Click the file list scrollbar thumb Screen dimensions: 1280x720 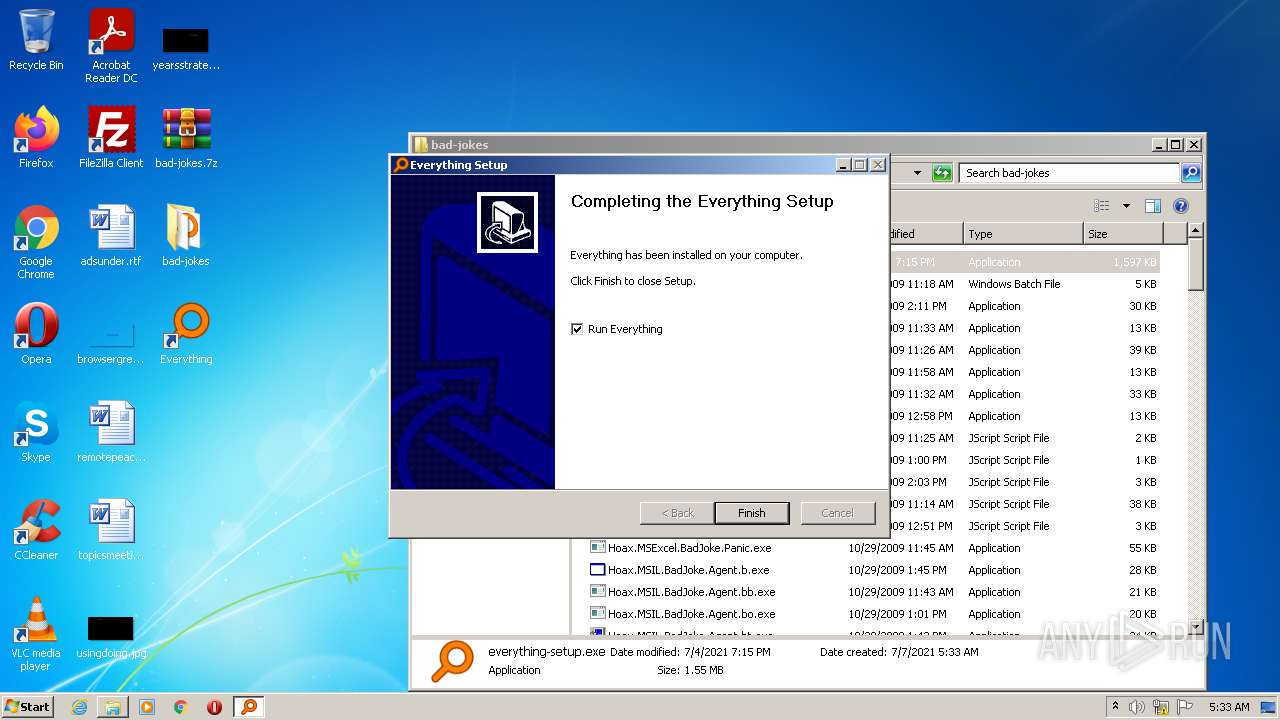pyautogui.click(x=1195, y=264)
